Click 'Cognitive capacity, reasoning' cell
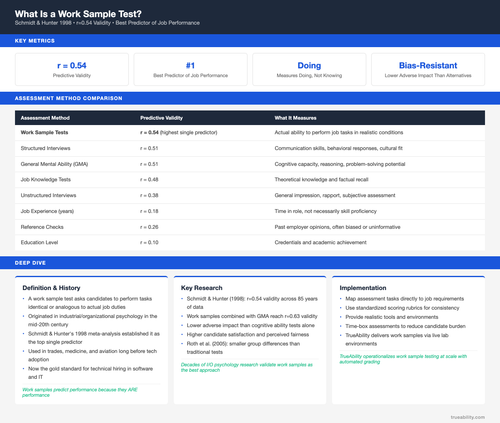The height and width of the screenshot is (423, 500). pos(340,164)
